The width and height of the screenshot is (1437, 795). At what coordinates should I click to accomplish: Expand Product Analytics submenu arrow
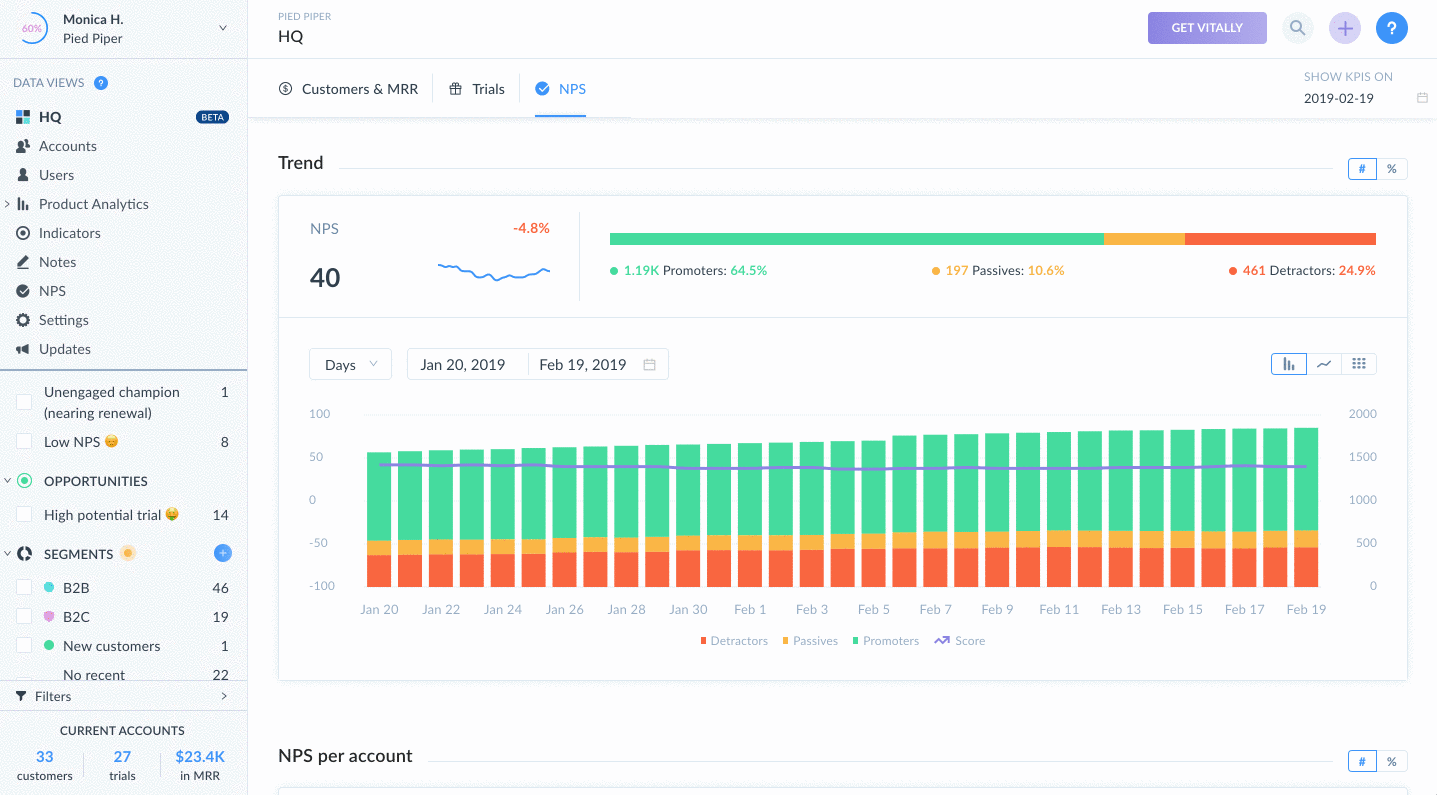point(7,204)
